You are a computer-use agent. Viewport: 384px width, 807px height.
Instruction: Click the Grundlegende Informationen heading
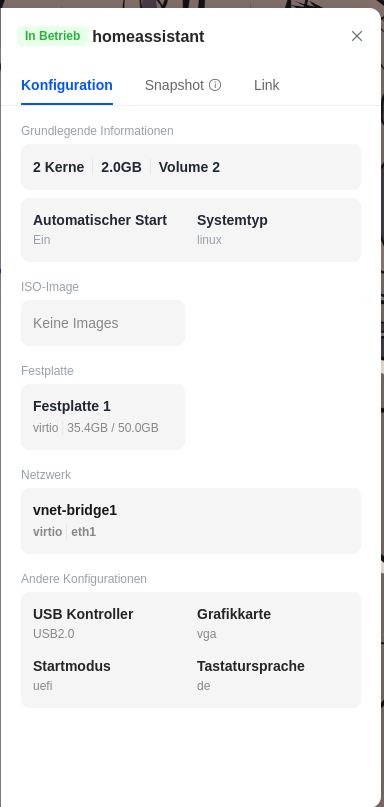tap(97, 131)
